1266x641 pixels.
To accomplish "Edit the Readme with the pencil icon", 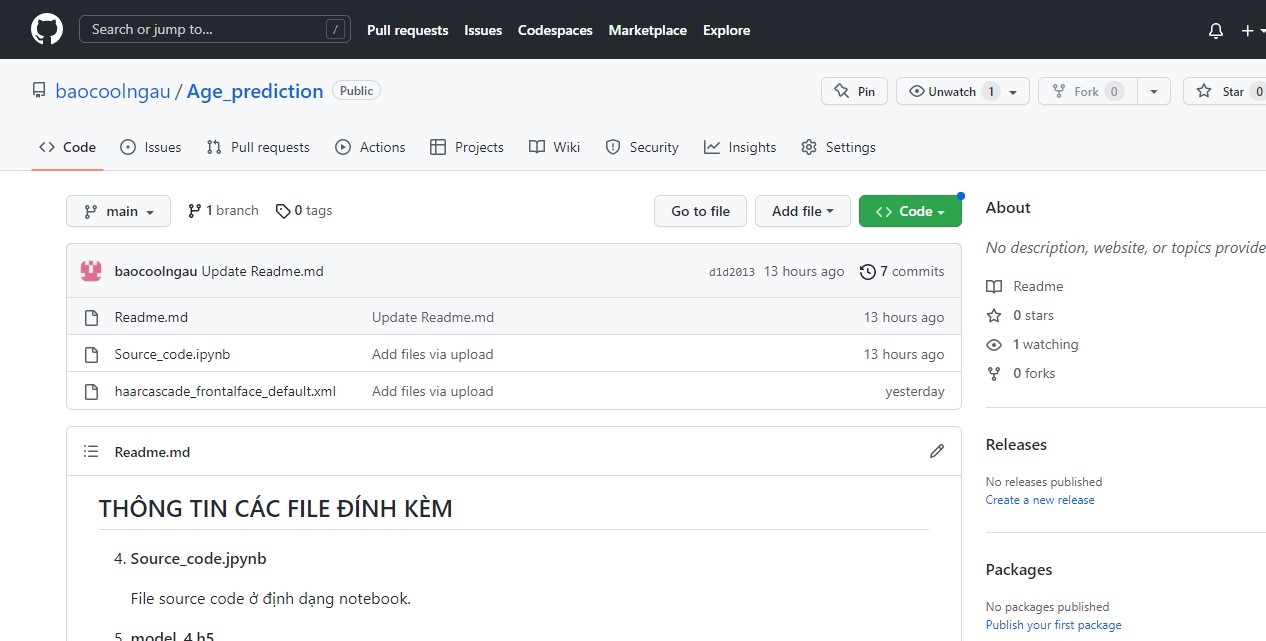I will (937, 451).
